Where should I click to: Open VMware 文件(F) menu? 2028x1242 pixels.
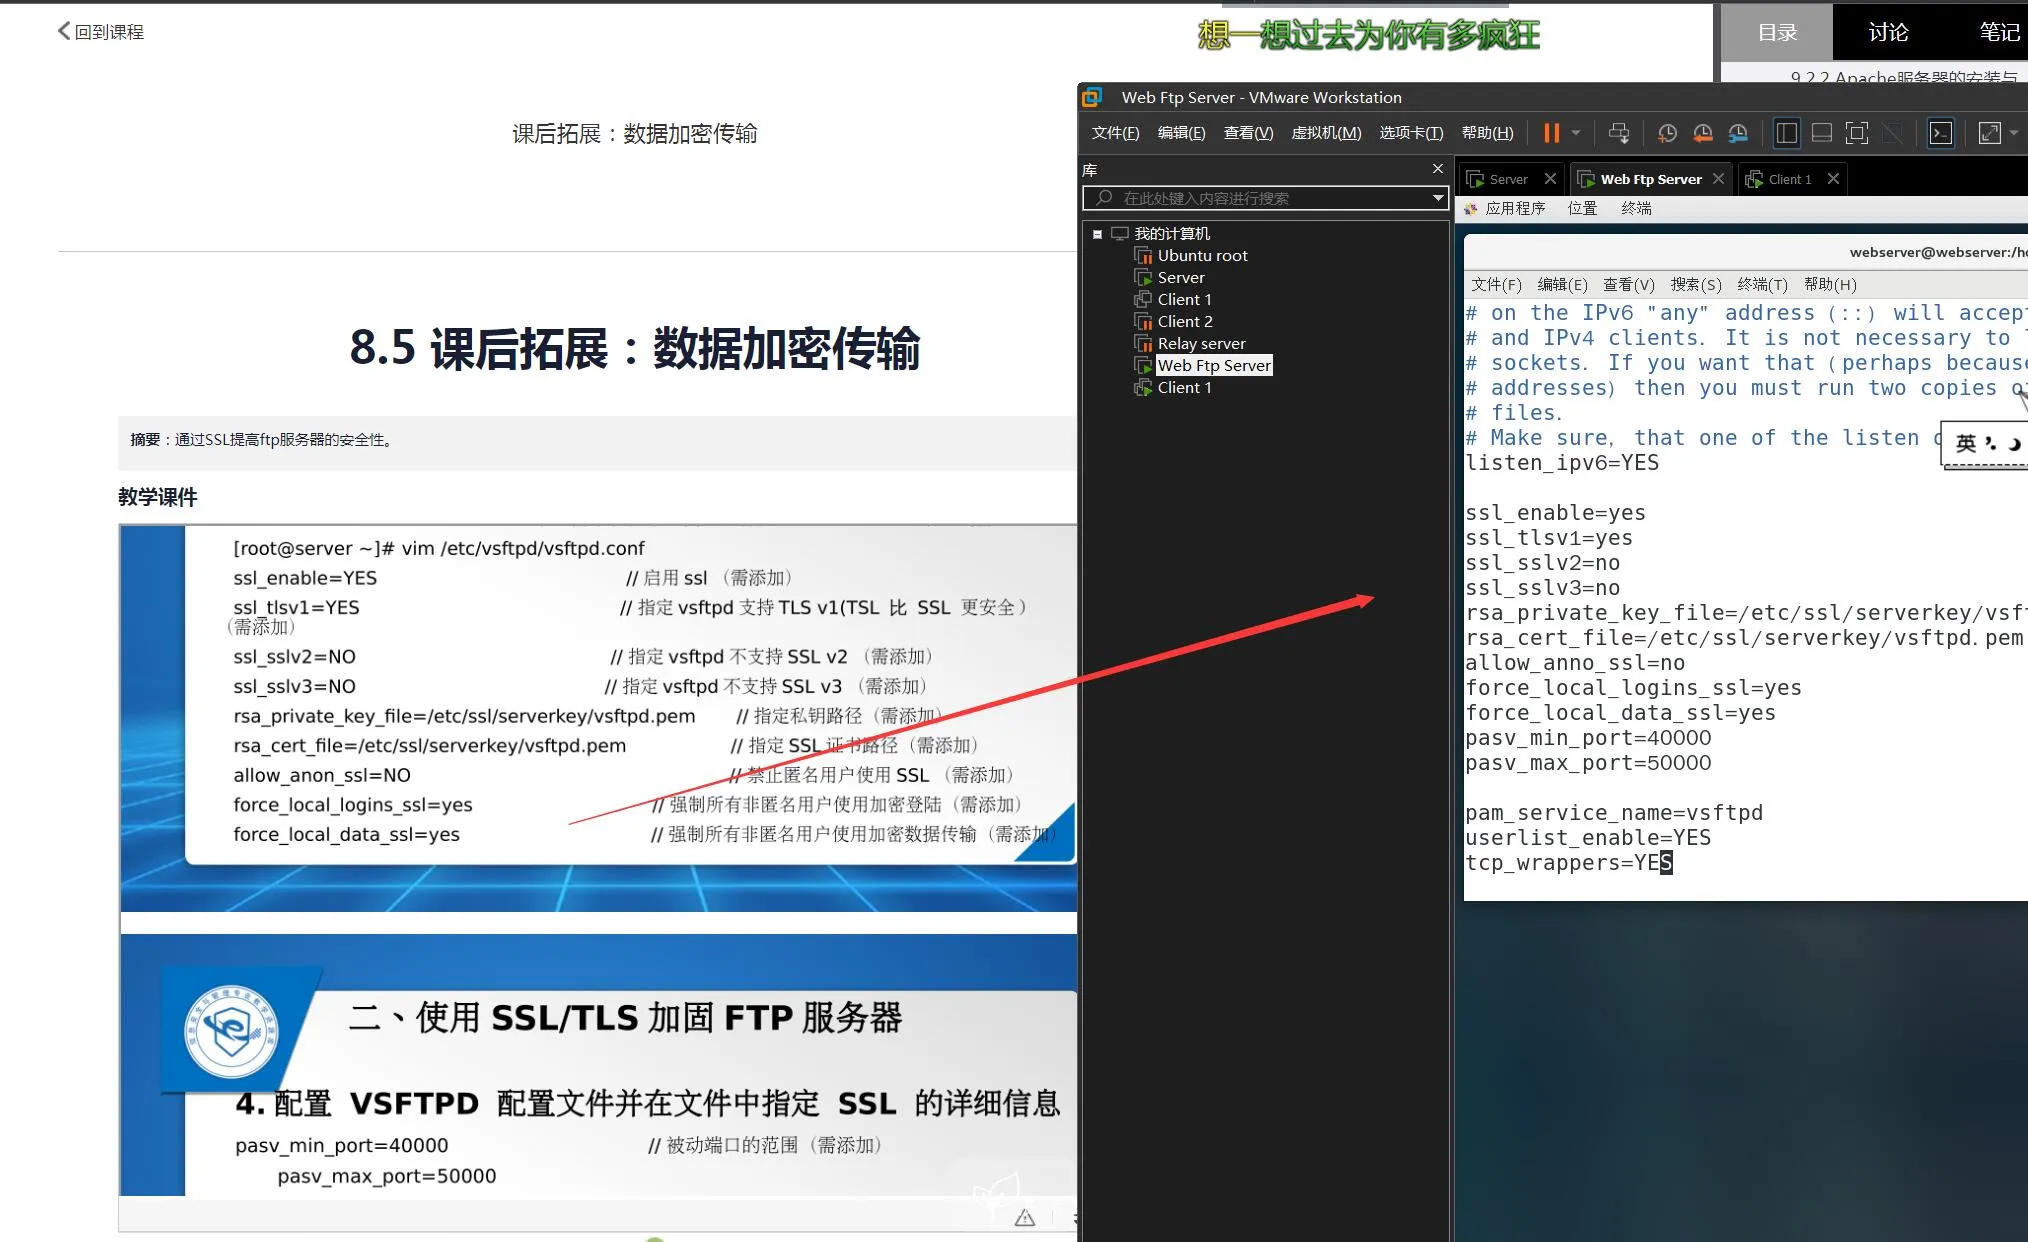tap(1115, 133)
